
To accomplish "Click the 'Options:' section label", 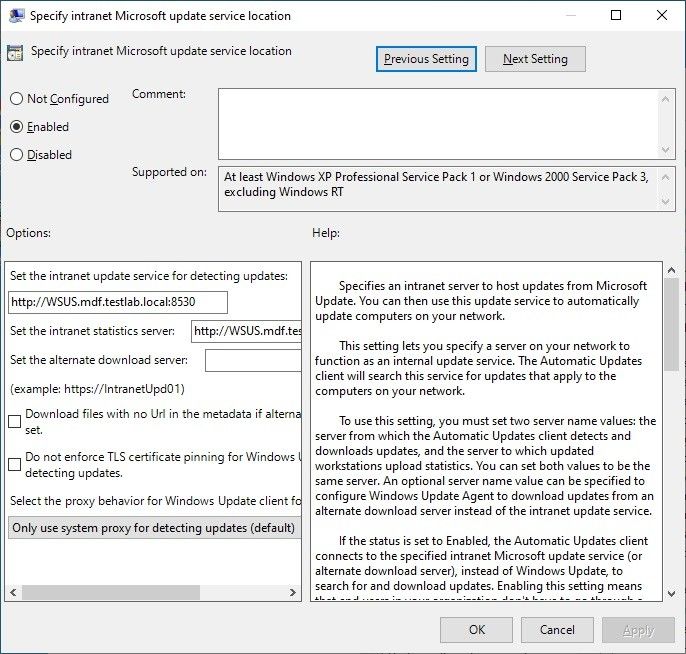I will tap(28, 233).
